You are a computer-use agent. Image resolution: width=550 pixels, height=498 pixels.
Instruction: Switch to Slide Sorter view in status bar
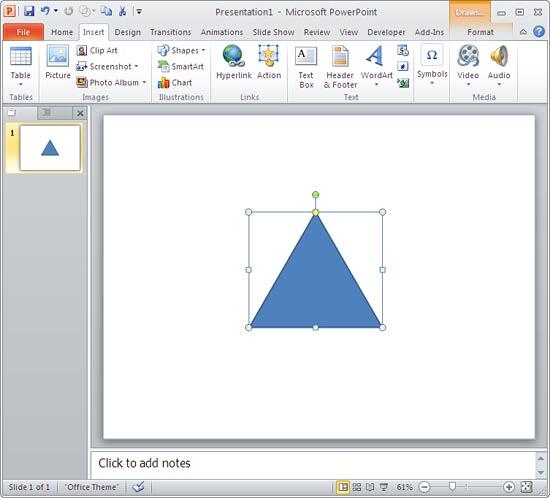pyautogui.click(x=357, y=487)
